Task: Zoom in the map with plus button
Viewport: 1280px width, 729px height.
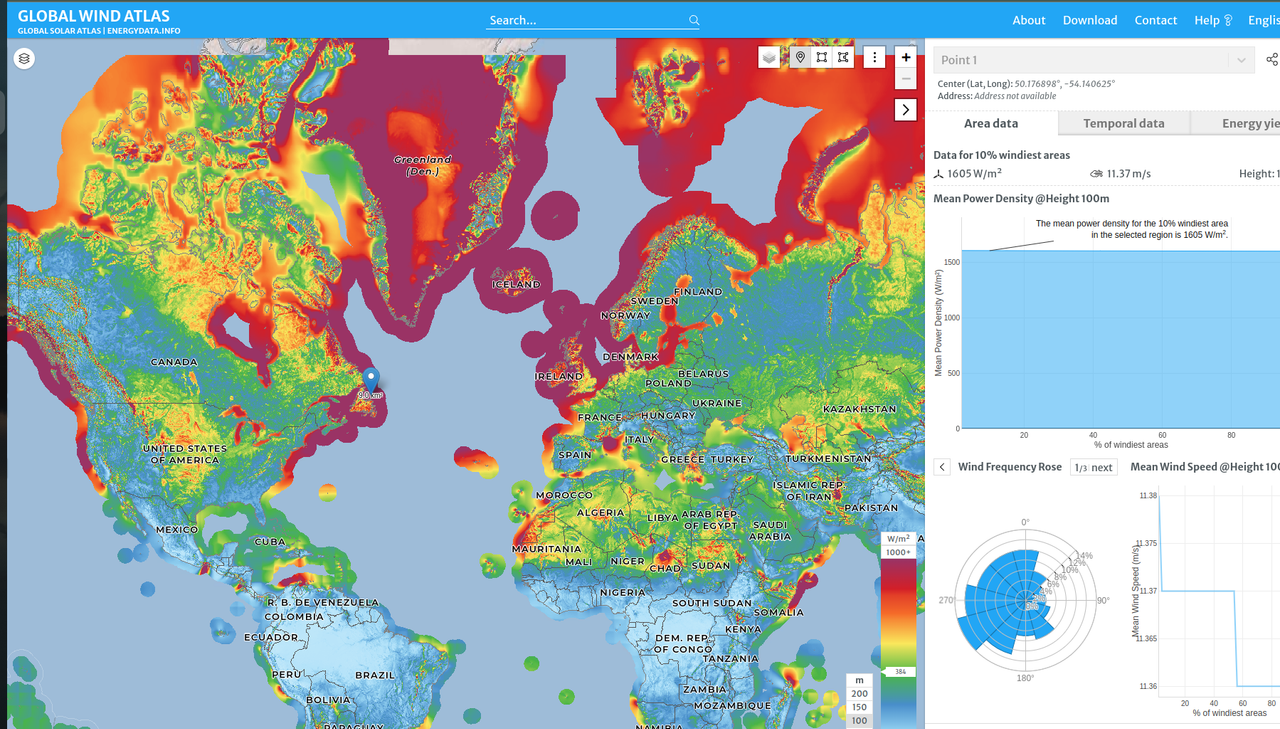Action: pyautogui.click(x=906, y=57)
